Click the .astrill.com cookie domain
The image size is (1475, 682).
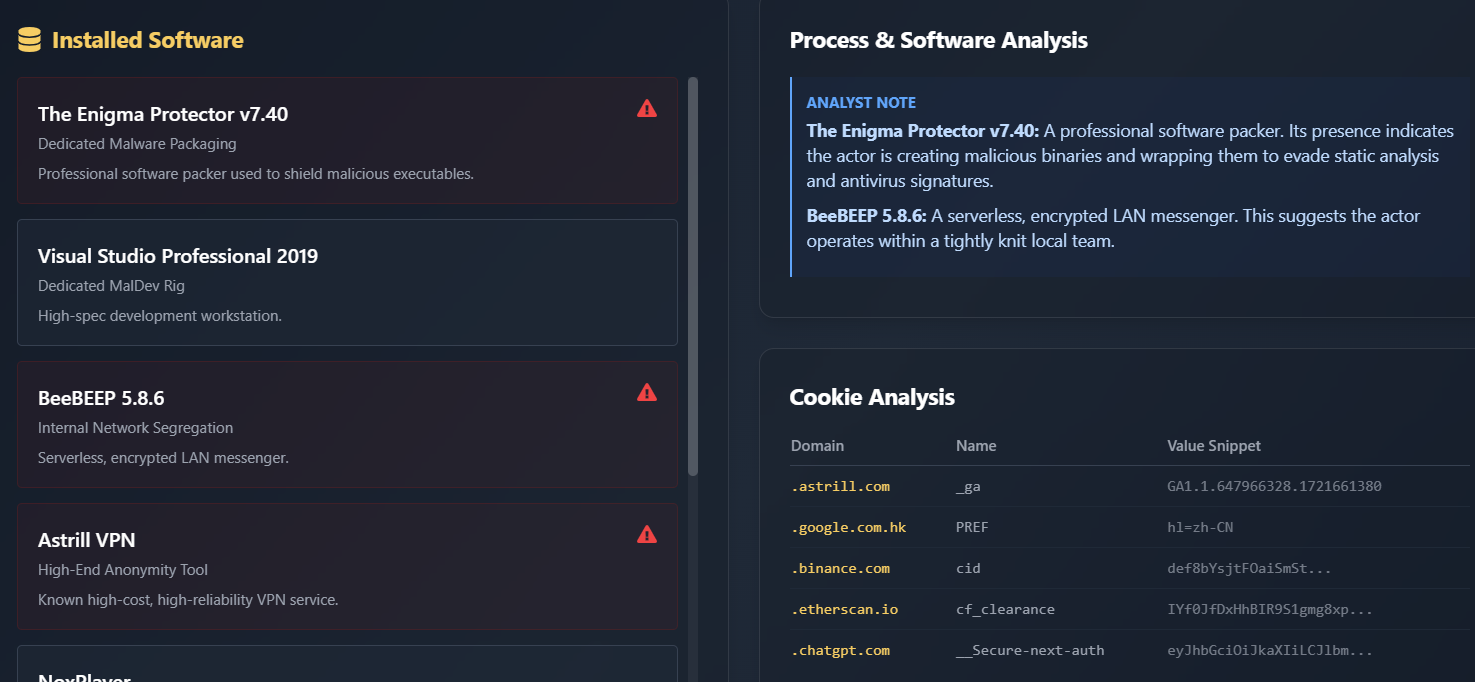click(x=840, y=486)
